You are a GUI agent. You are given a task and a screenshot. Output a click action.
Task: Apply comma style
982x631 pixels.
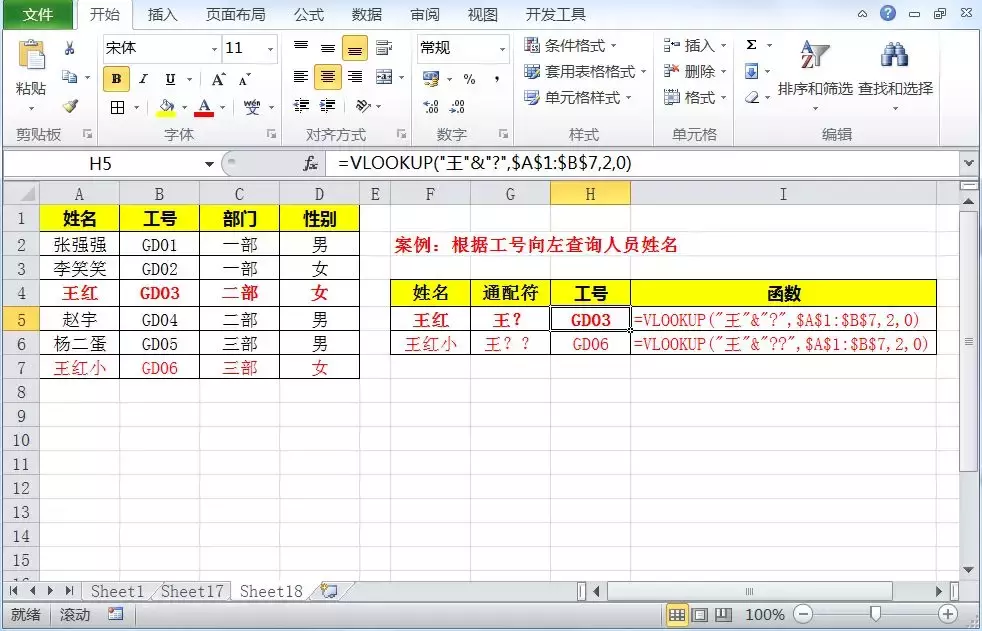pyautogui.click(x=497, y=79)
